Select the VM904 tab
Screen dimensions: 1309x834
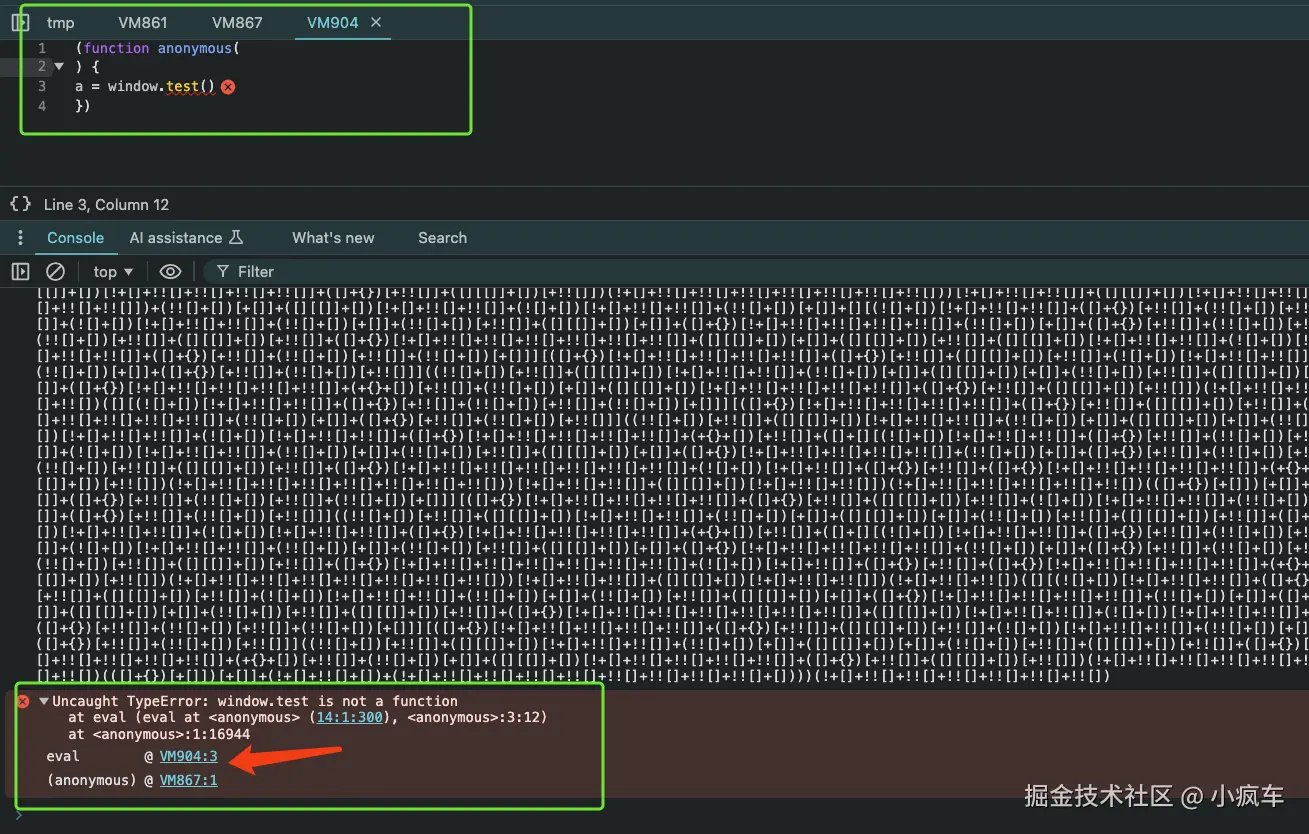point(332,22)
